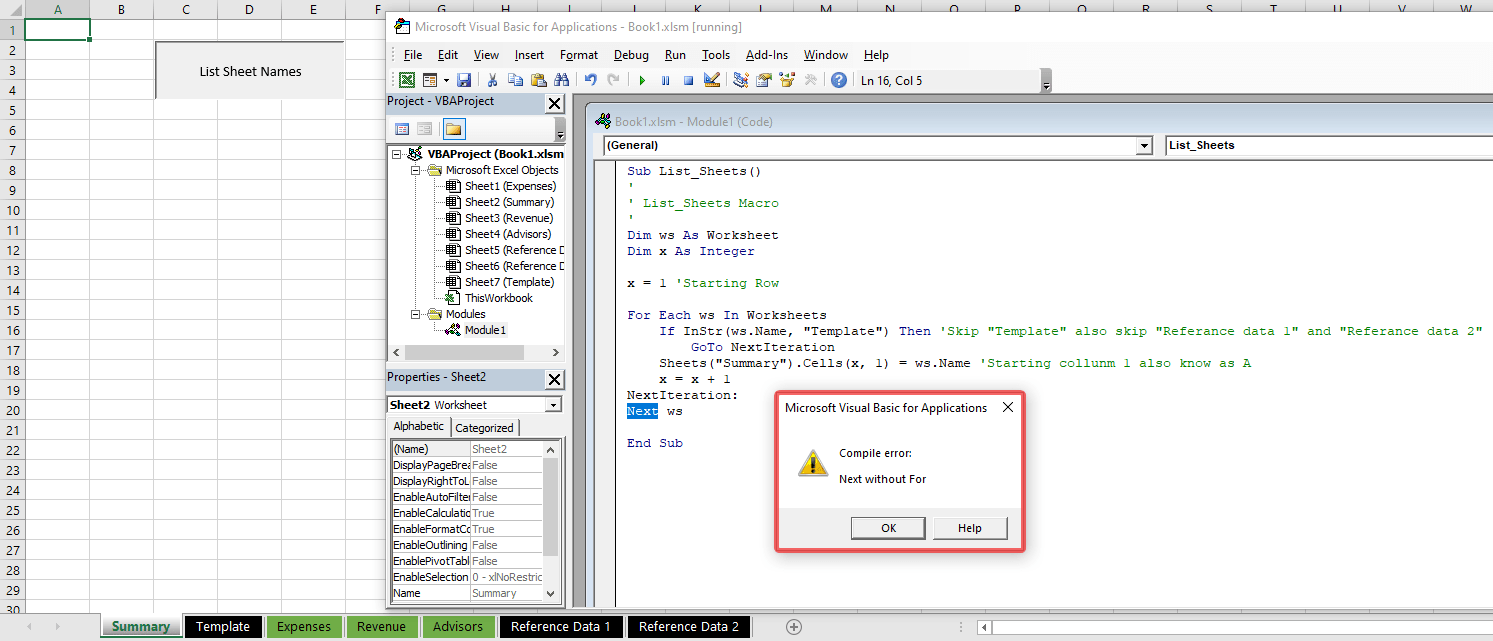Screen dimensions: 1493x641
Task: Open the Object Browser icon
Action: coord(786,80)
